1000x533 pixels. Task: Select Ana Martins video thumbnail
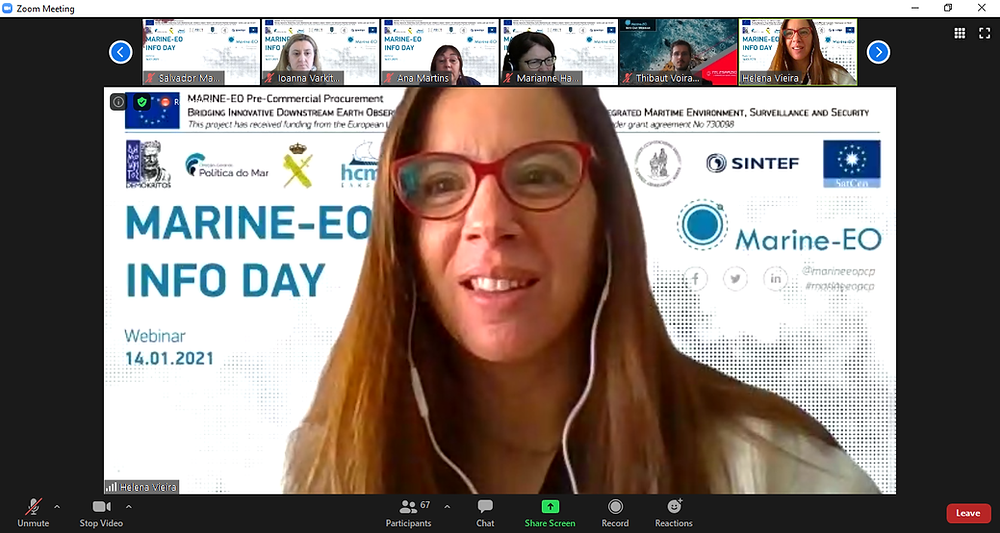(x=439, y=52)
